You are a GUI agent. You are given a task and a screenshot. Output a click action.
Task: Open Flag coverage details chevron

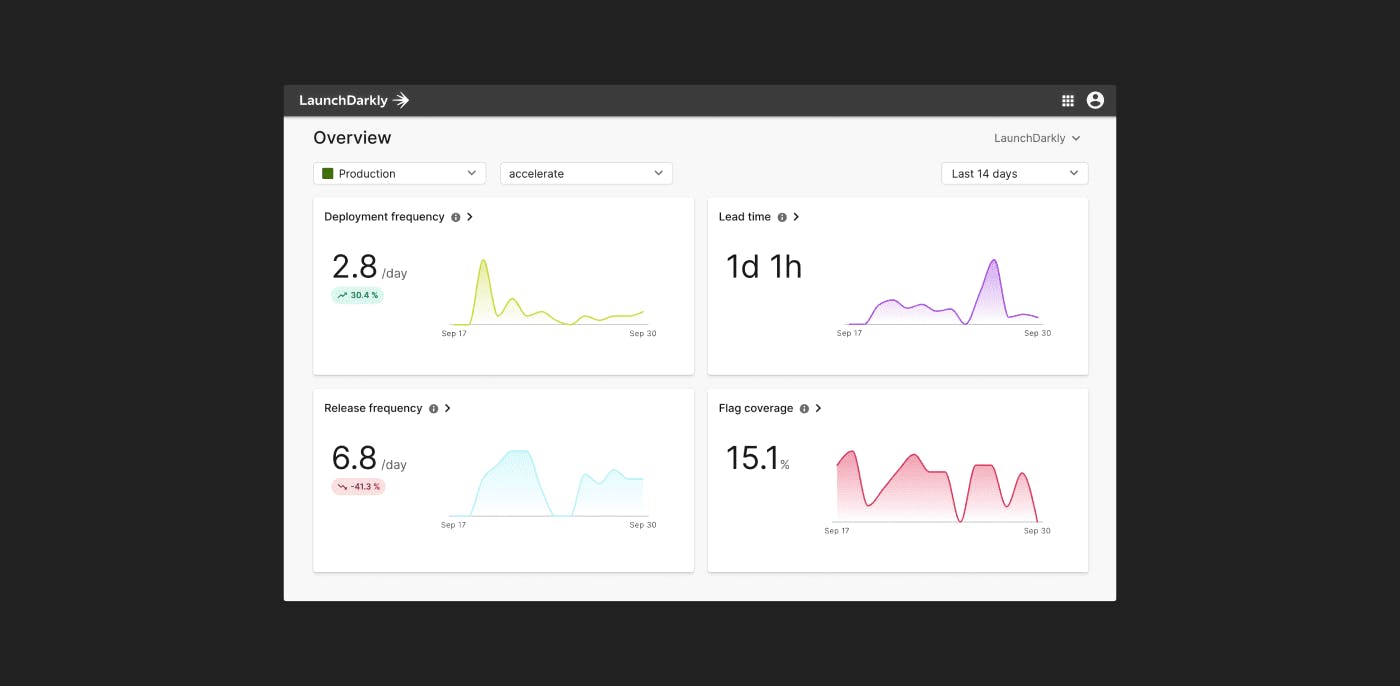click(818, 409)
